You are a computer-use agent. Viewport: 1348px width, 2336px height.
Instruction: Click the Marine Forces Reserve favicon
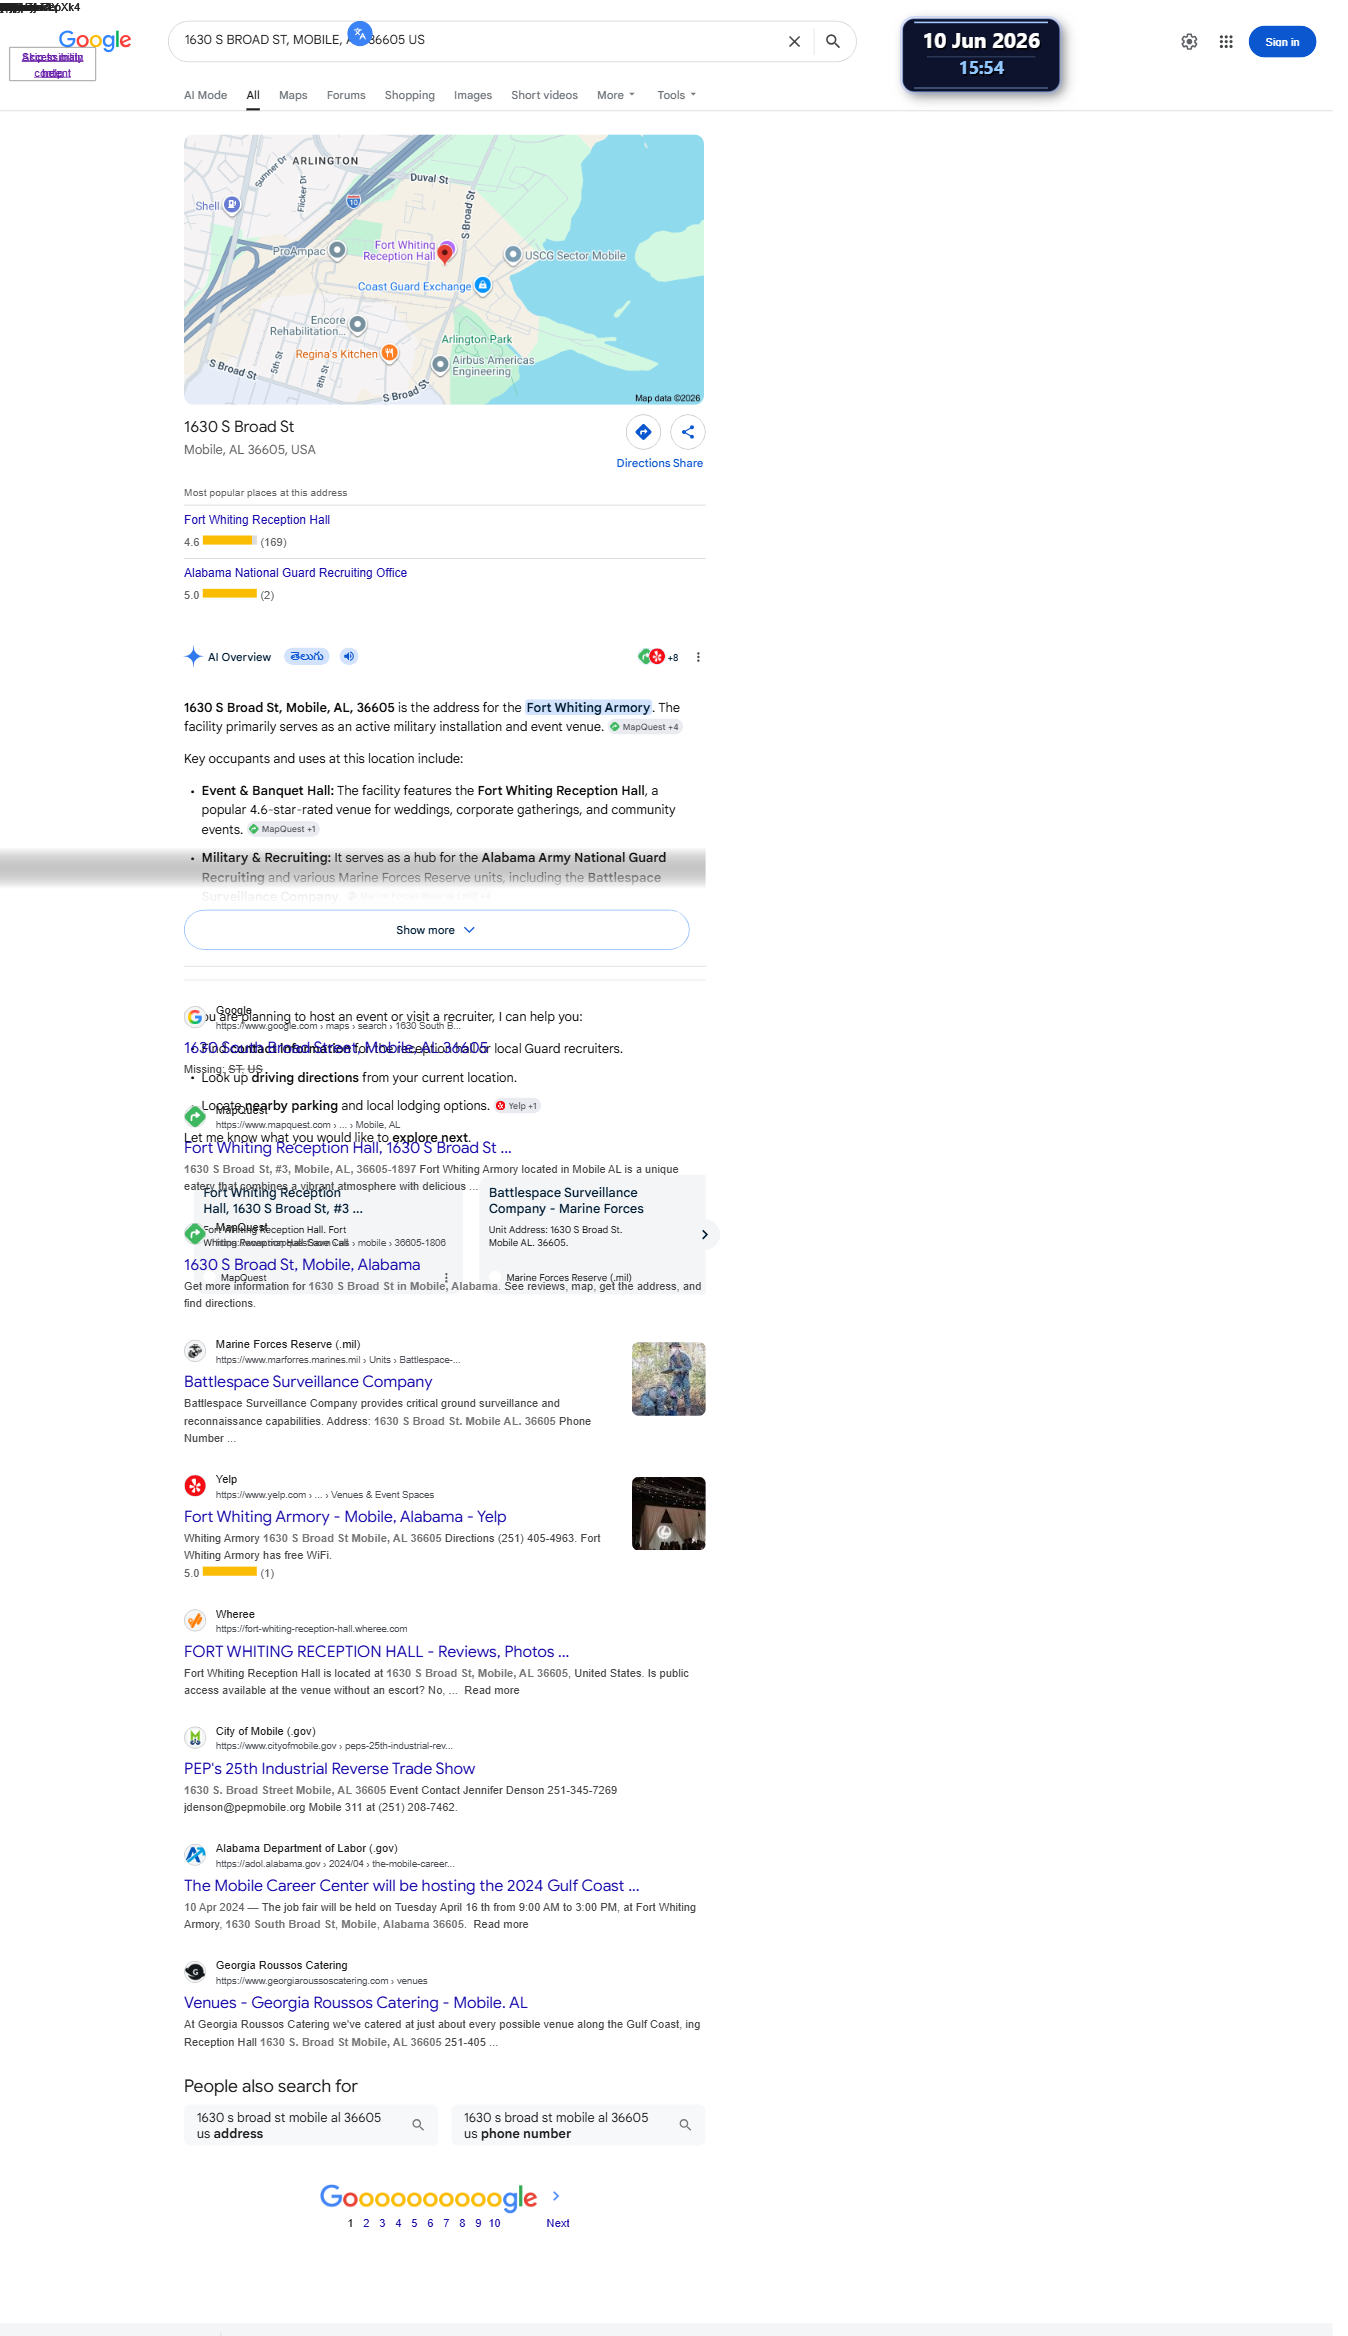click(196, 1351)
